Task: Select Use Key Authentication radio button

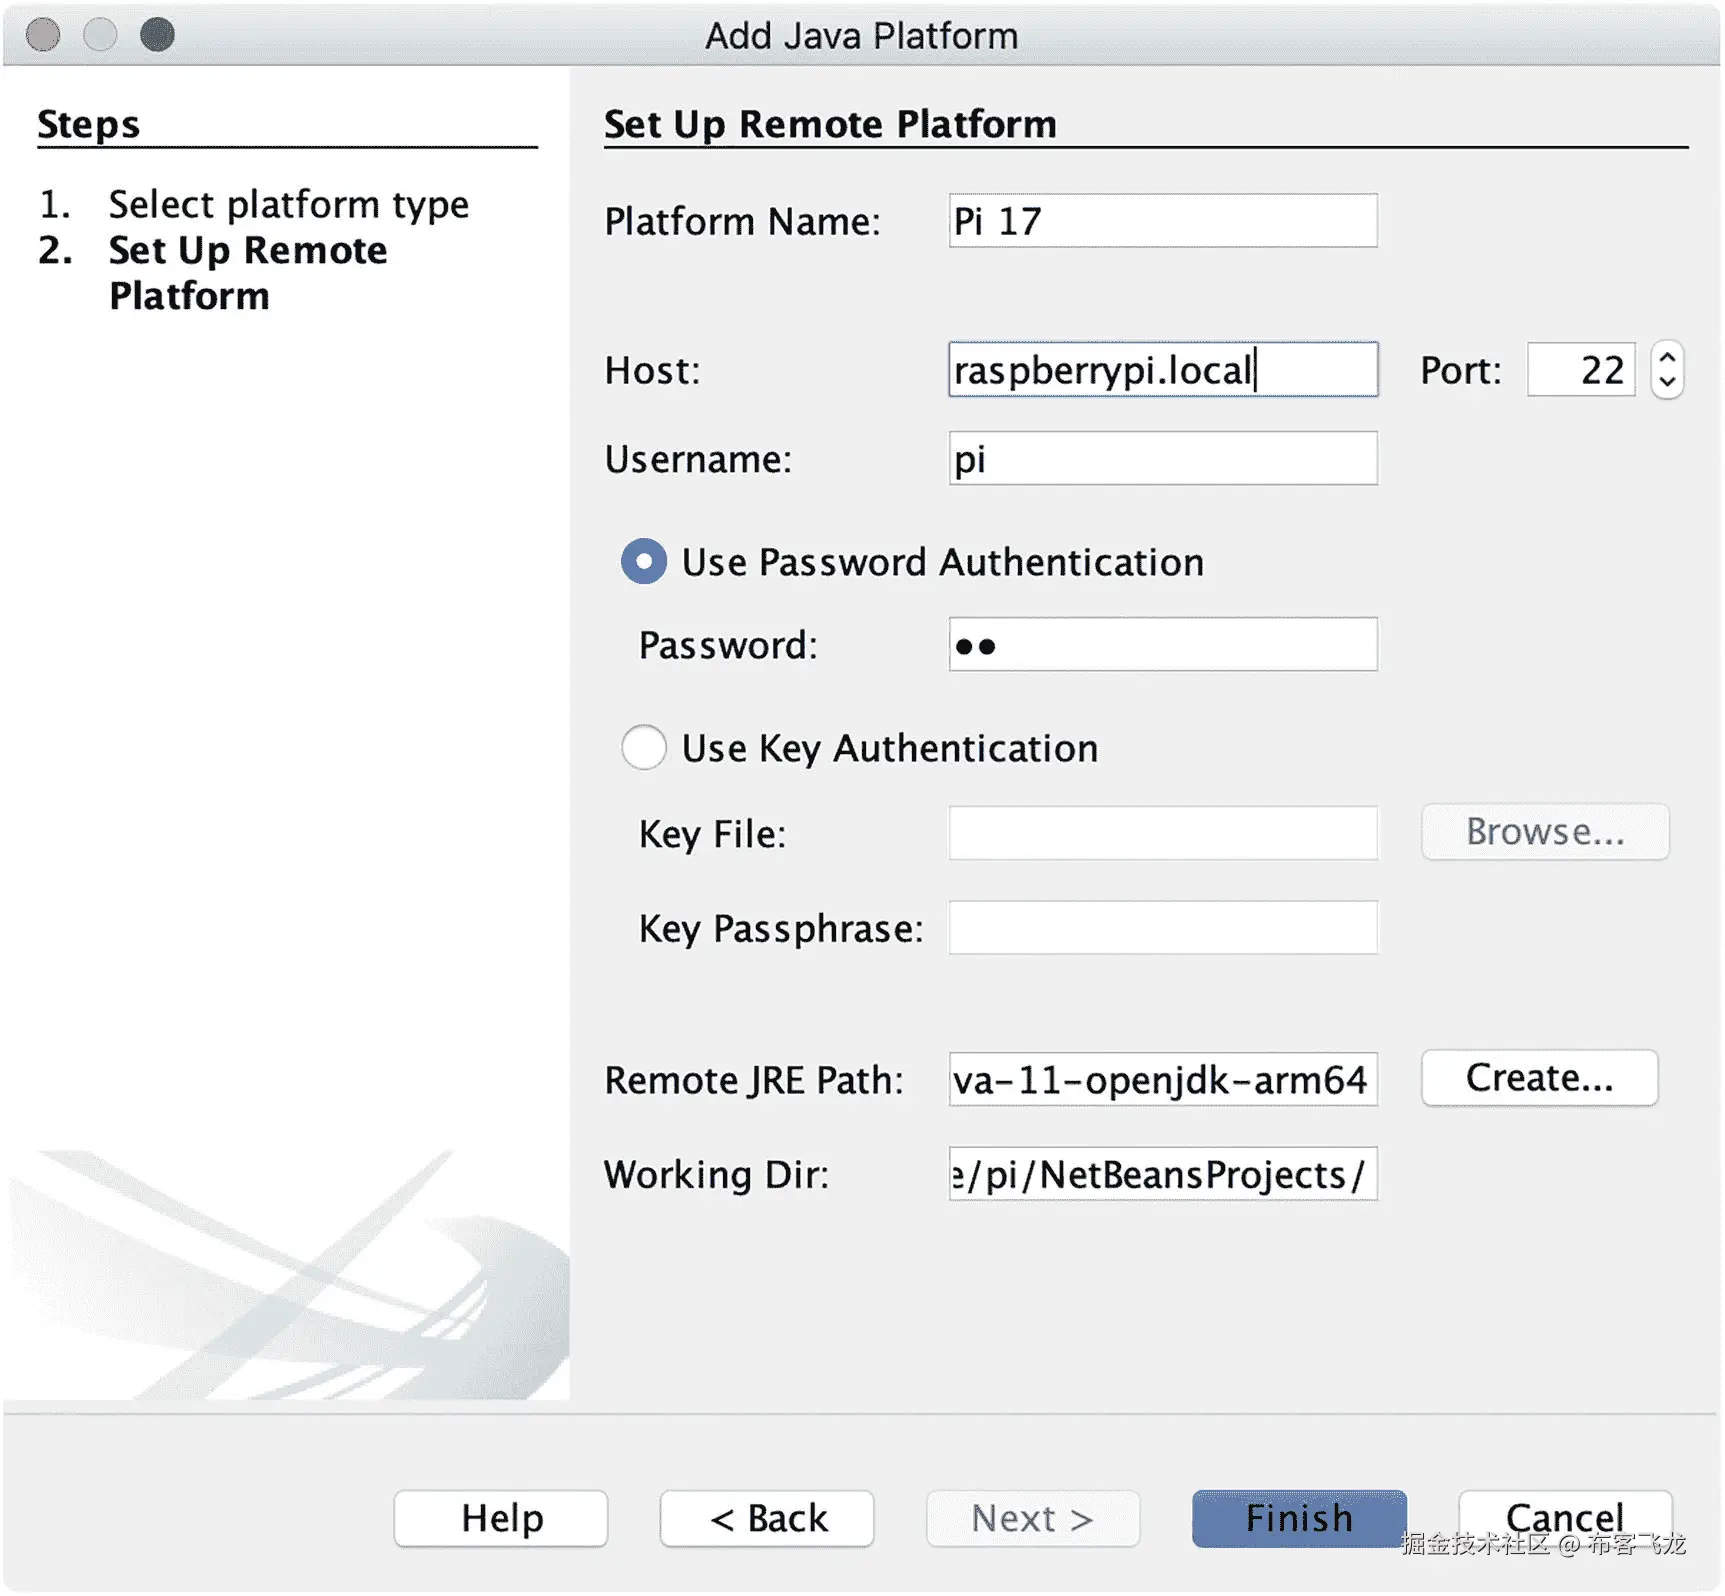Action: pyautogui.click(x=643, y=748)
